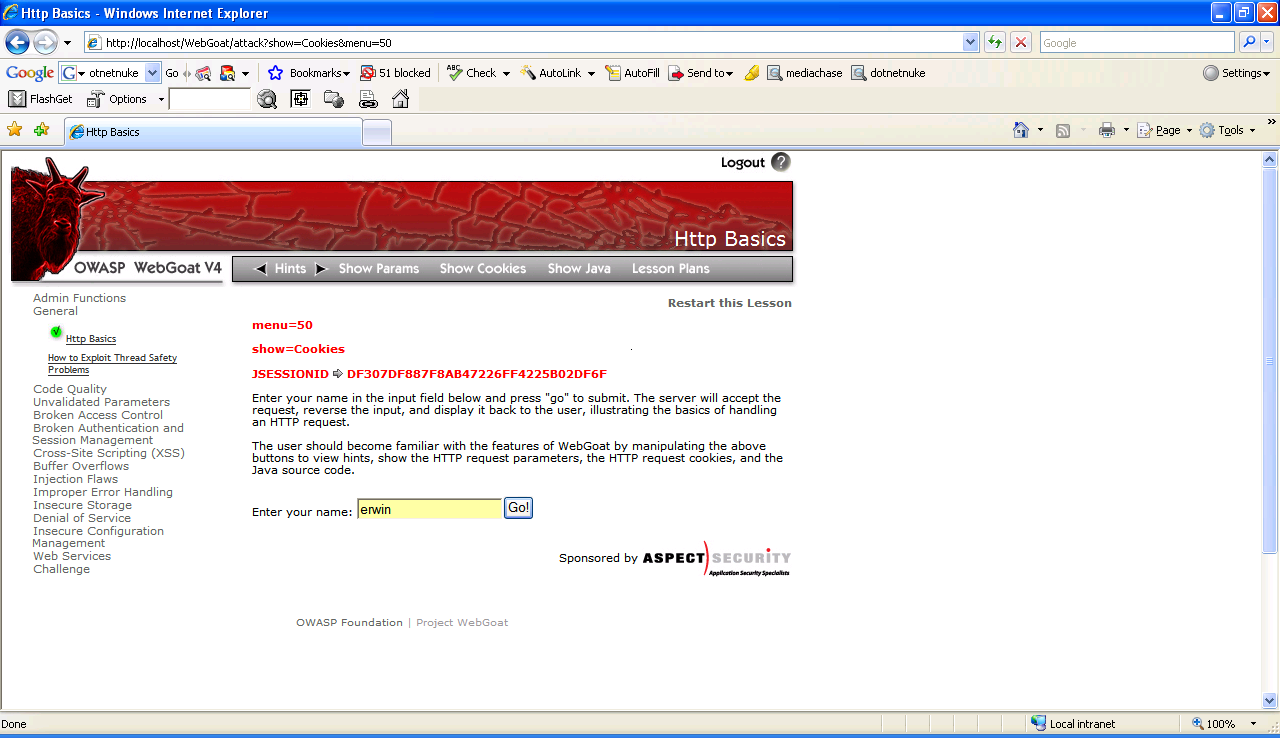Click the yellow Favorites Center star
The height and width of the screenshot is (738, 1280).
pyautogui.click(x=14, y=130)
